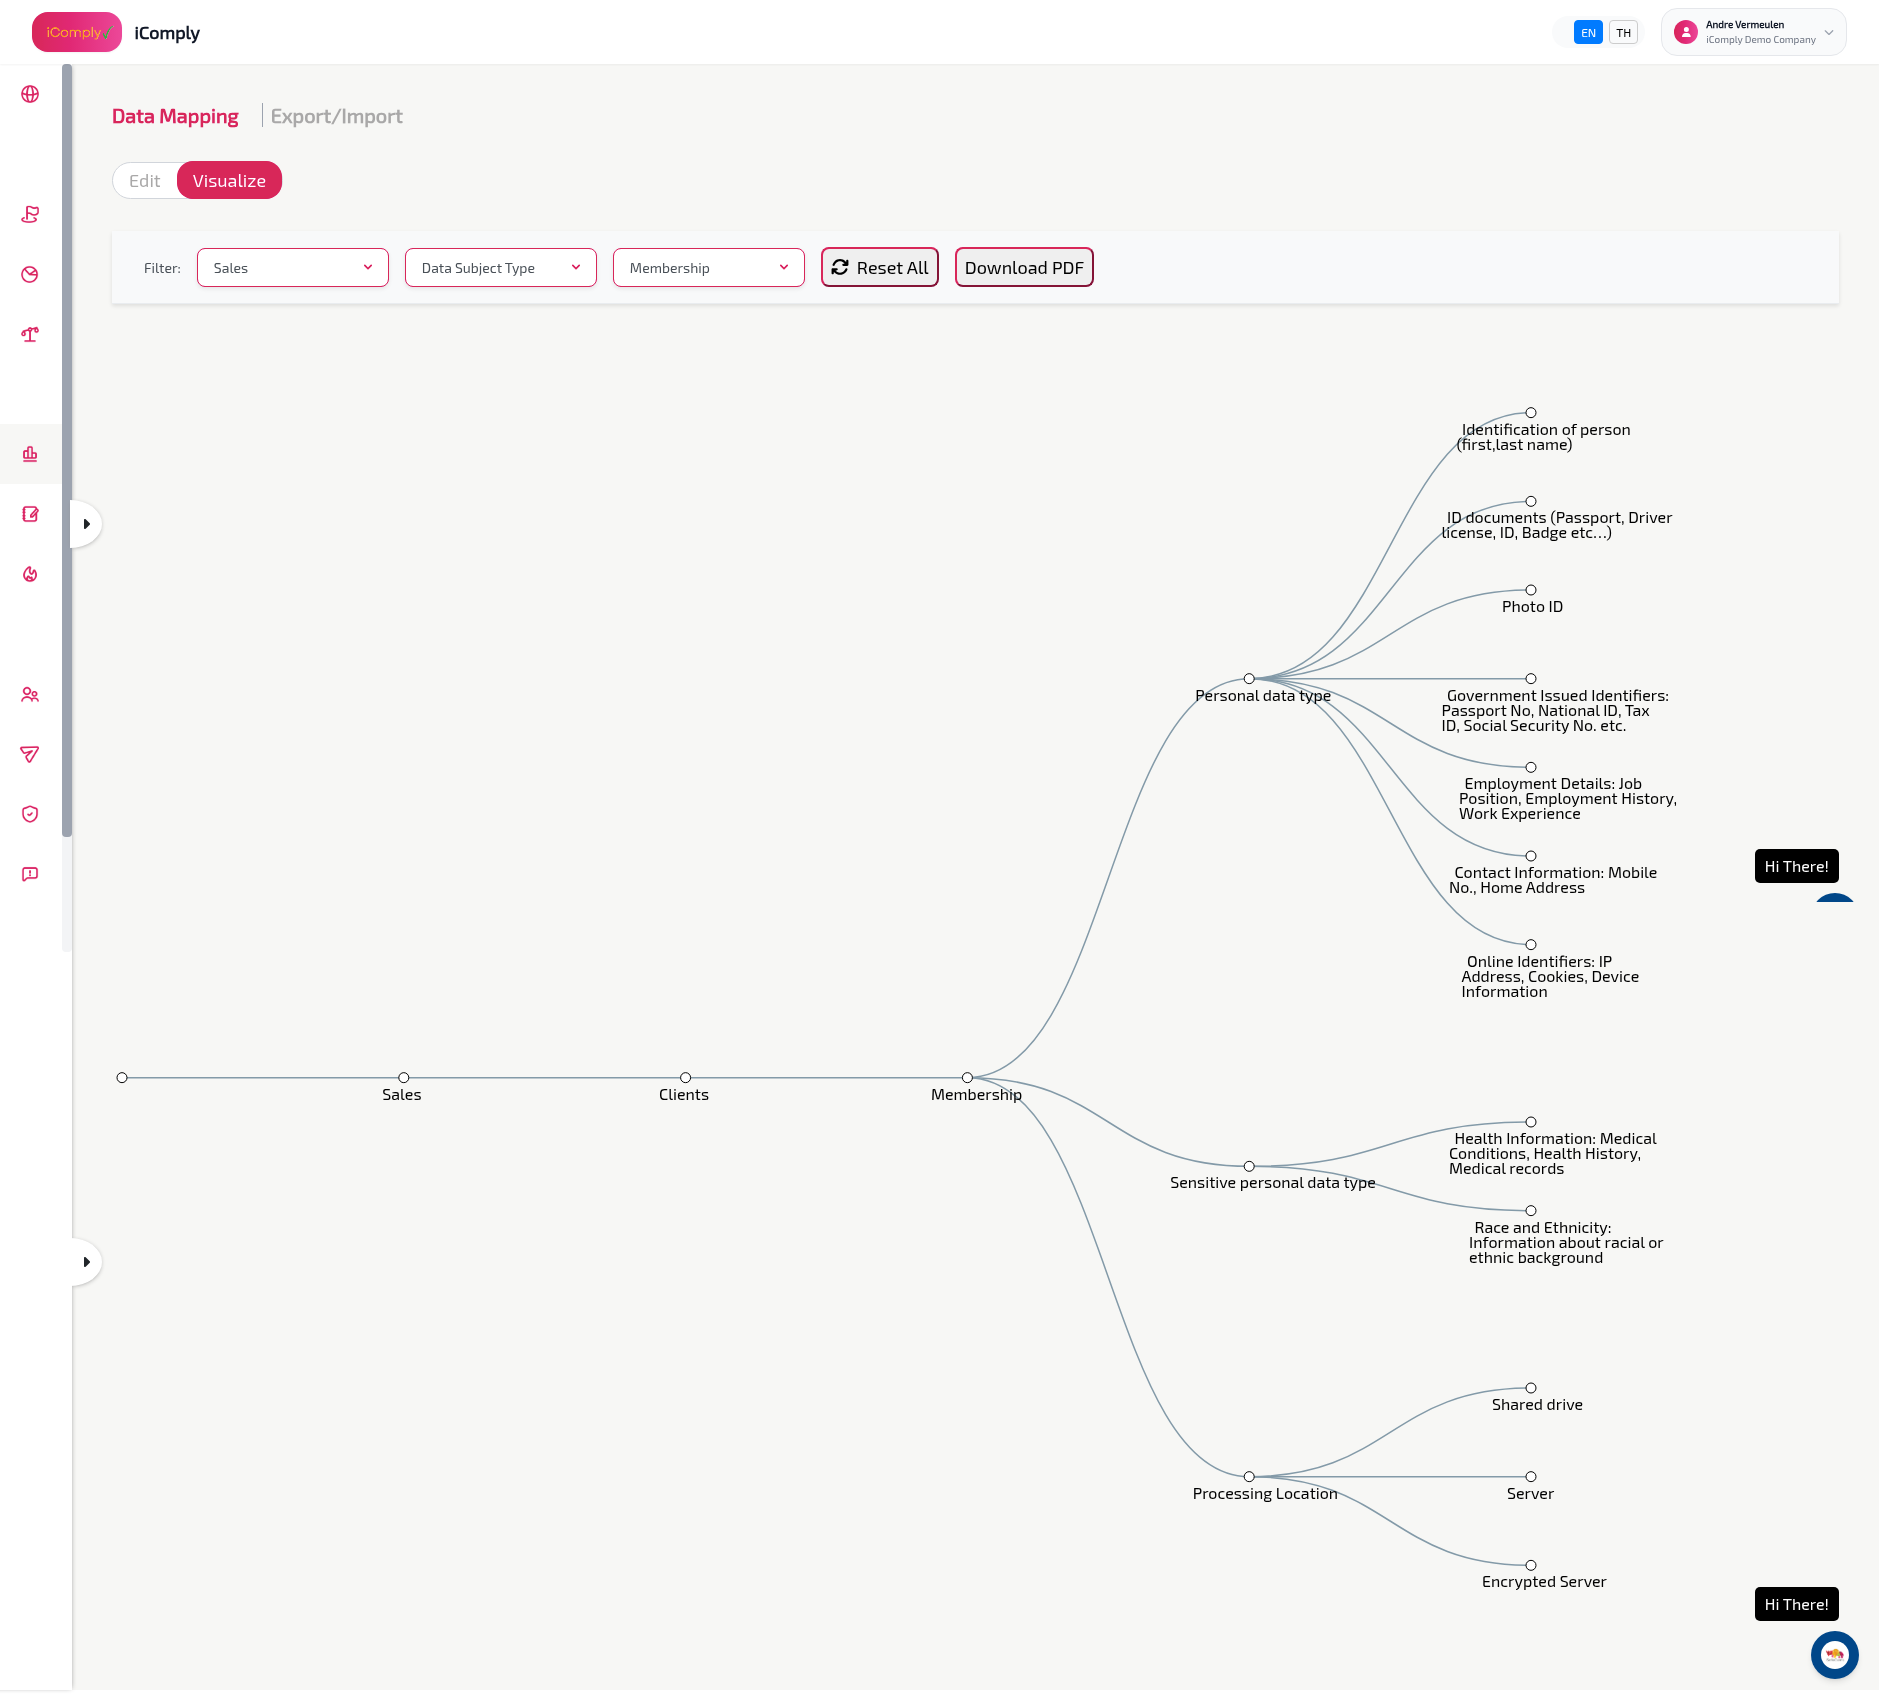Viewport: 1879px width, 1699px height.
Task: Switch to the Edit view toggle
Action: pos(145,180)
